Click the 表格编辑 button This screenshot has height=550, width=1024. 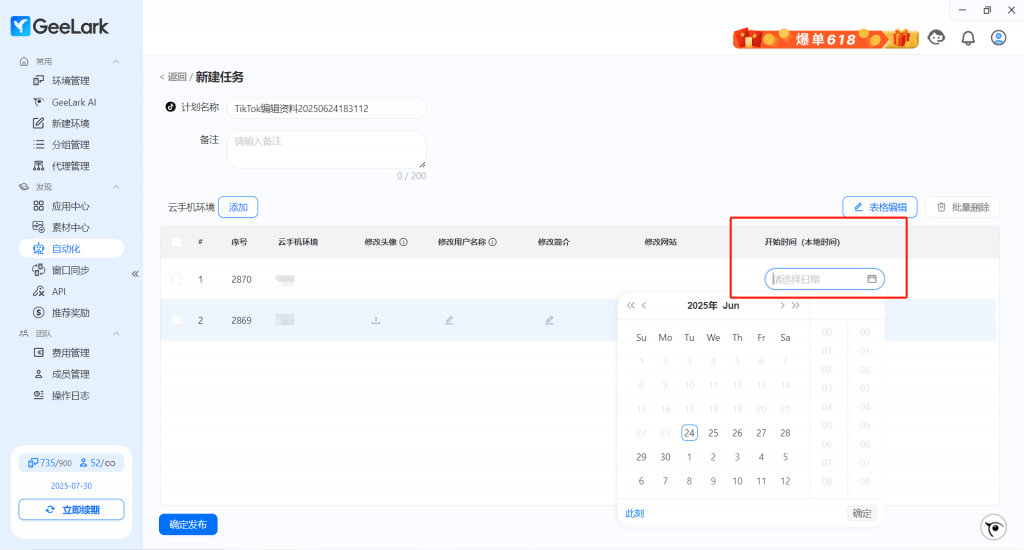[880, 207]
